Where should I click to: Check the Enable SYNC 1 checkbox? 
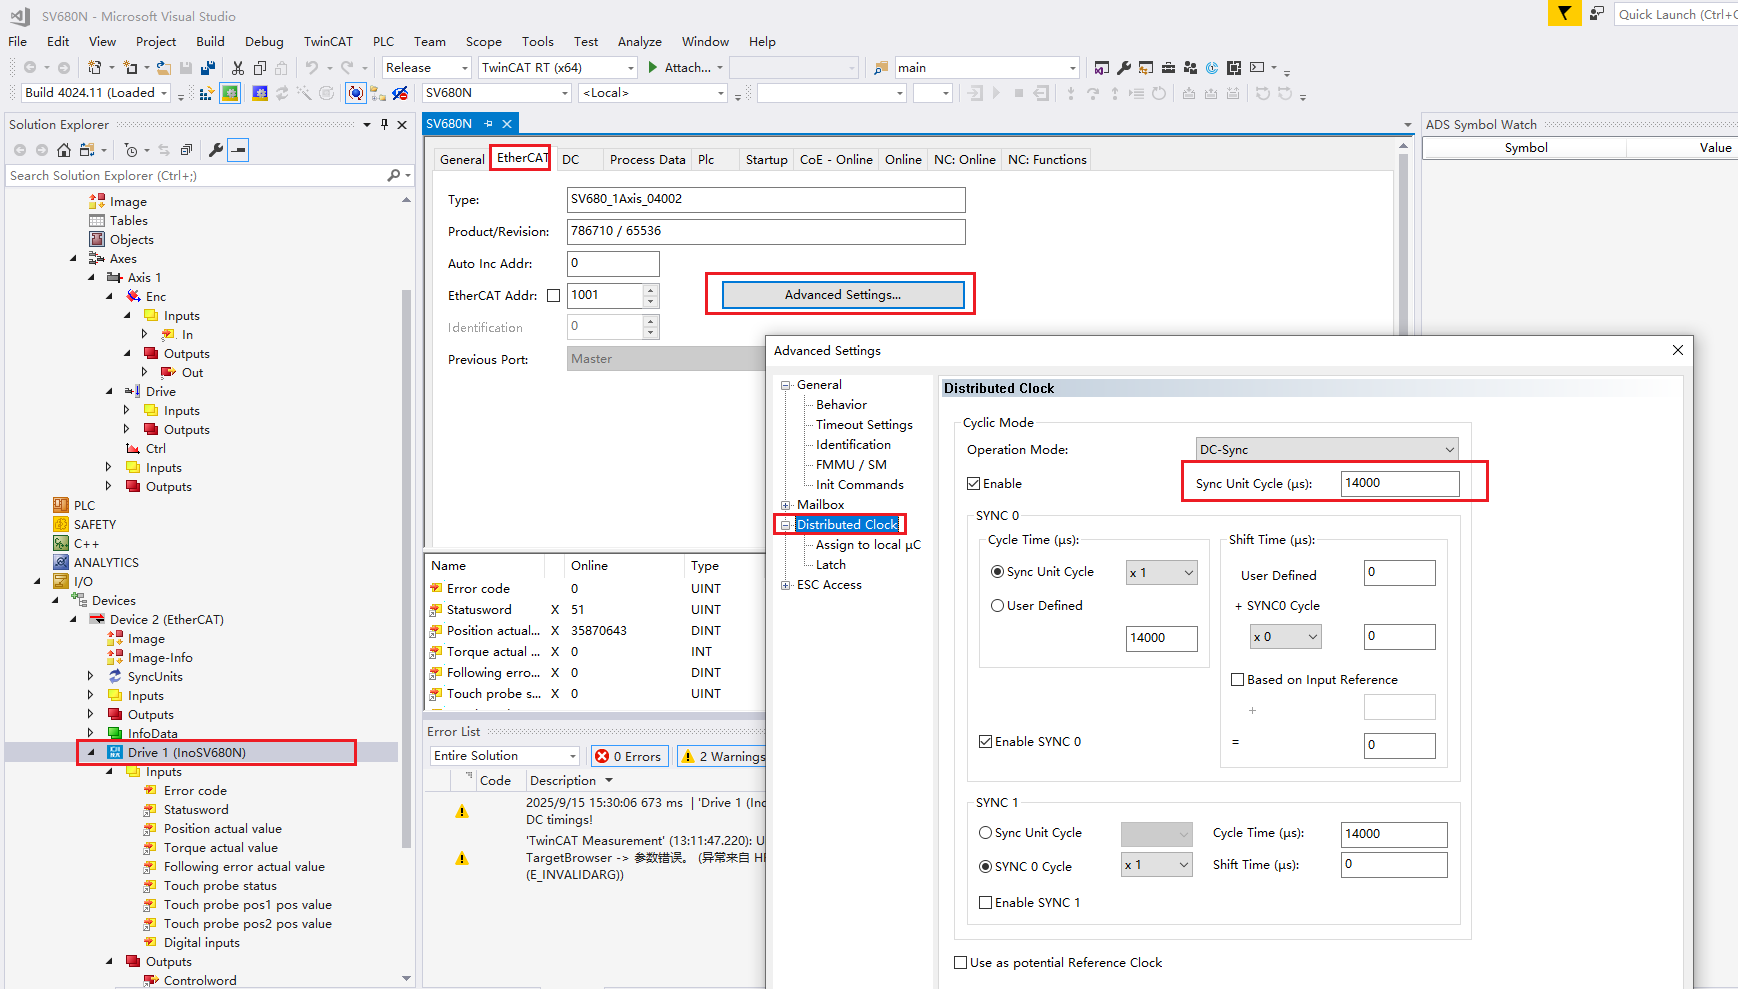click(x=985, y=903)
